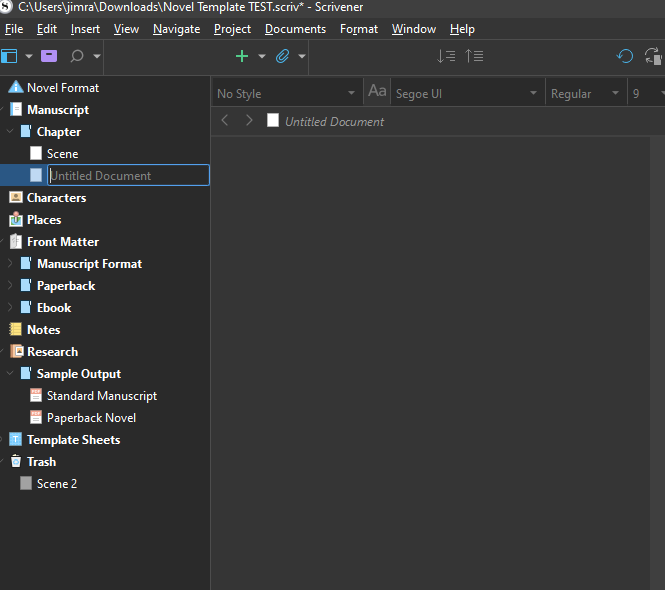Screen dimensions: 665x590
Task: Select the Notes folder
Action: pyautogui.click(x=43, y=330)
